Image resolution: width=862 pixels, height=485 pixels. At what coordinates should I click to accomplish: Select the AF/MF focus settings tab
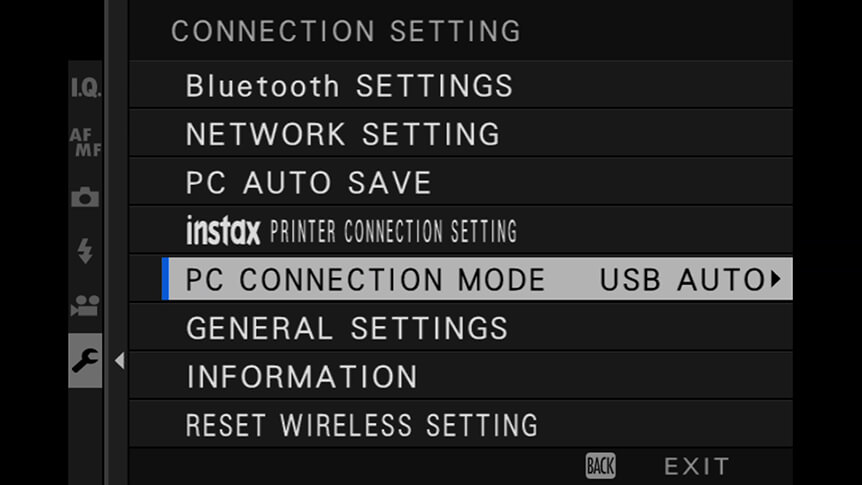(85, 142)
